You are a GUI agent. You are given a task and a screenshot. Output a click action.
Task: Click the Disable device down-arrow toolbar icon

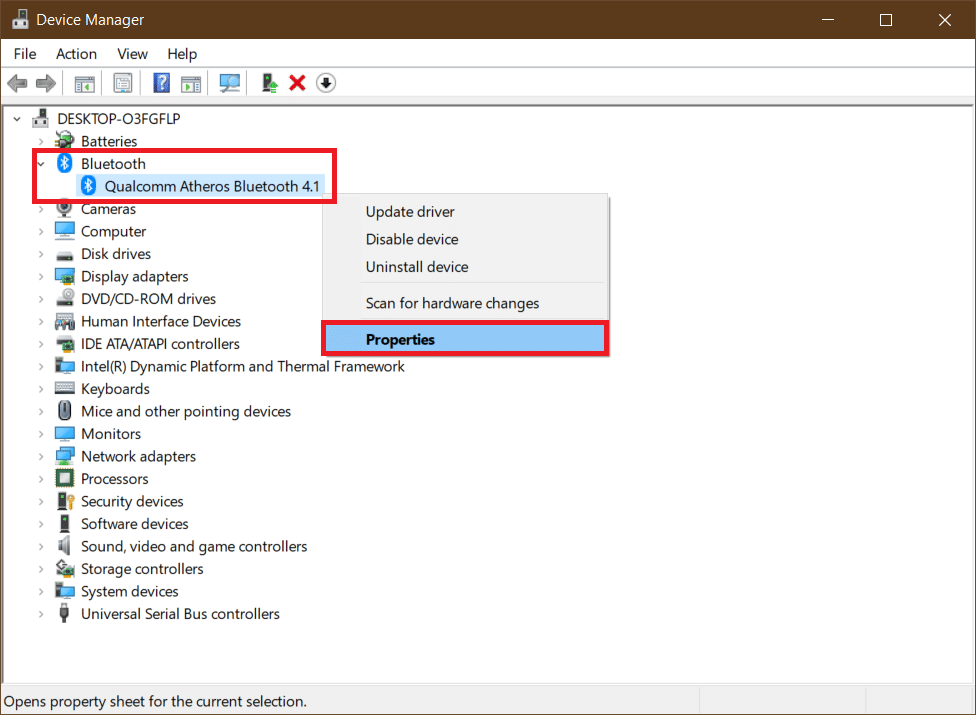click(326, 83)
